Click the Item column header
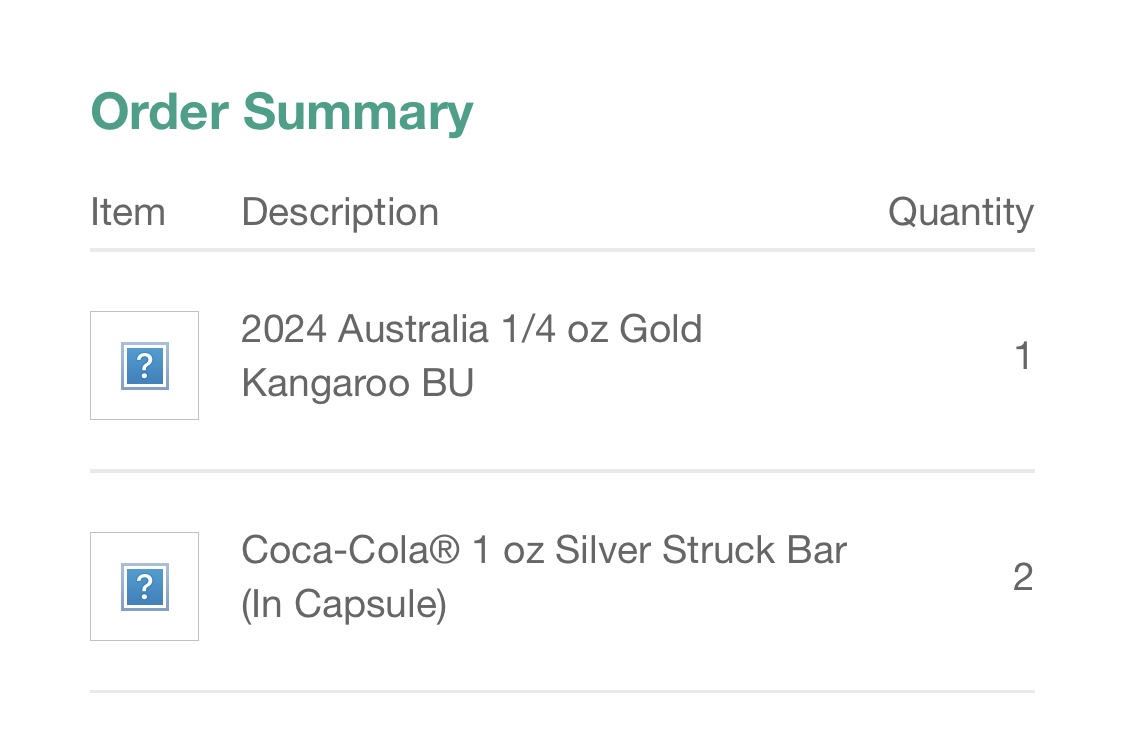 coord(128,212)
